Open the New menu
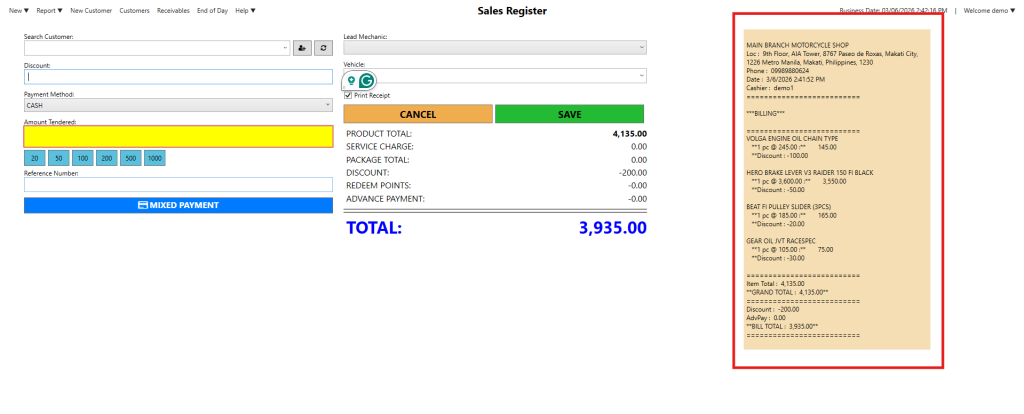Viewport: 1024px width, 414px height. 18,11
